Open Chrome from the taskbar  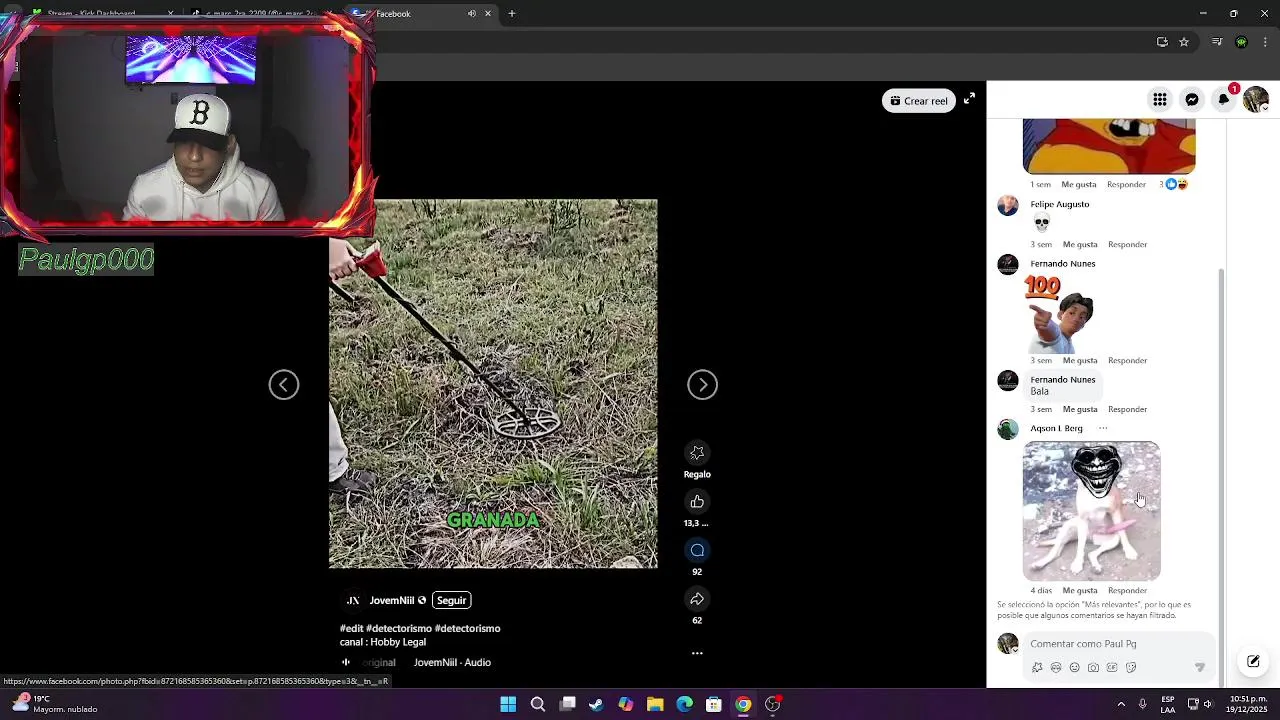tap(743, 704)
